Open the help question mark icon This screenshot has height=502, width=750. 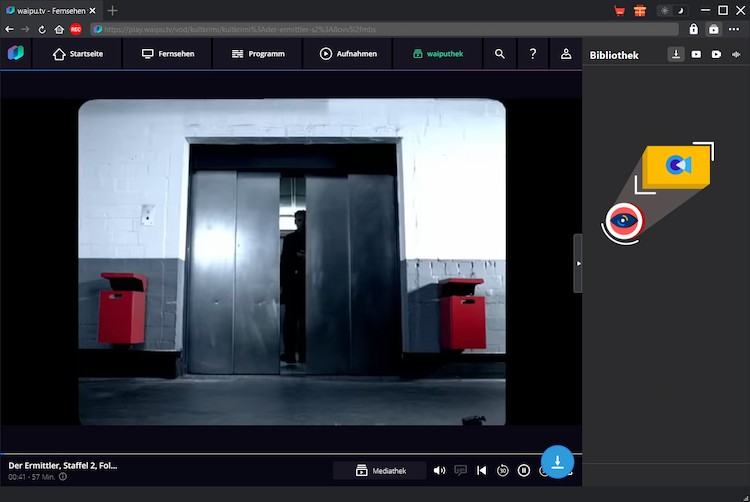[533, 54]
